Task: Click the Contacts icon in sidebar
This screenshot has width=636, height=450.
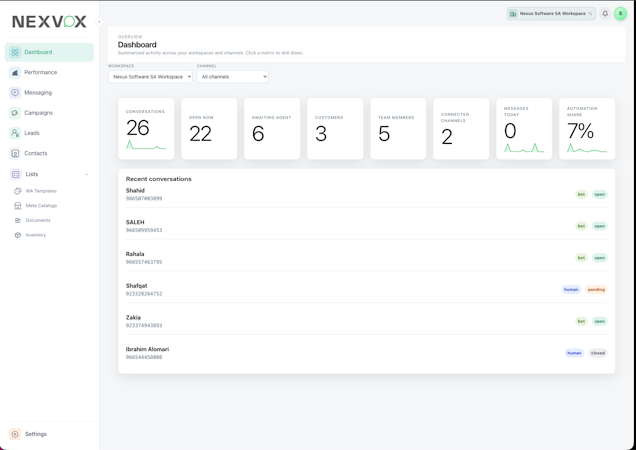Action: pyautogui.click(x=15, y=153)
